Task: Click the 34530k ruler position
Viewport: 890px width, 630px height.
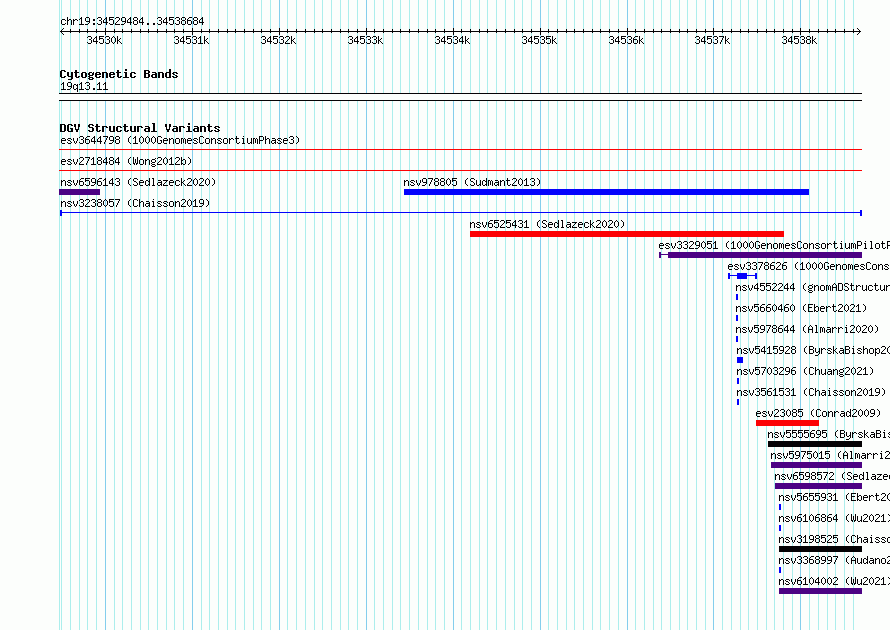Action: point(104,40)
